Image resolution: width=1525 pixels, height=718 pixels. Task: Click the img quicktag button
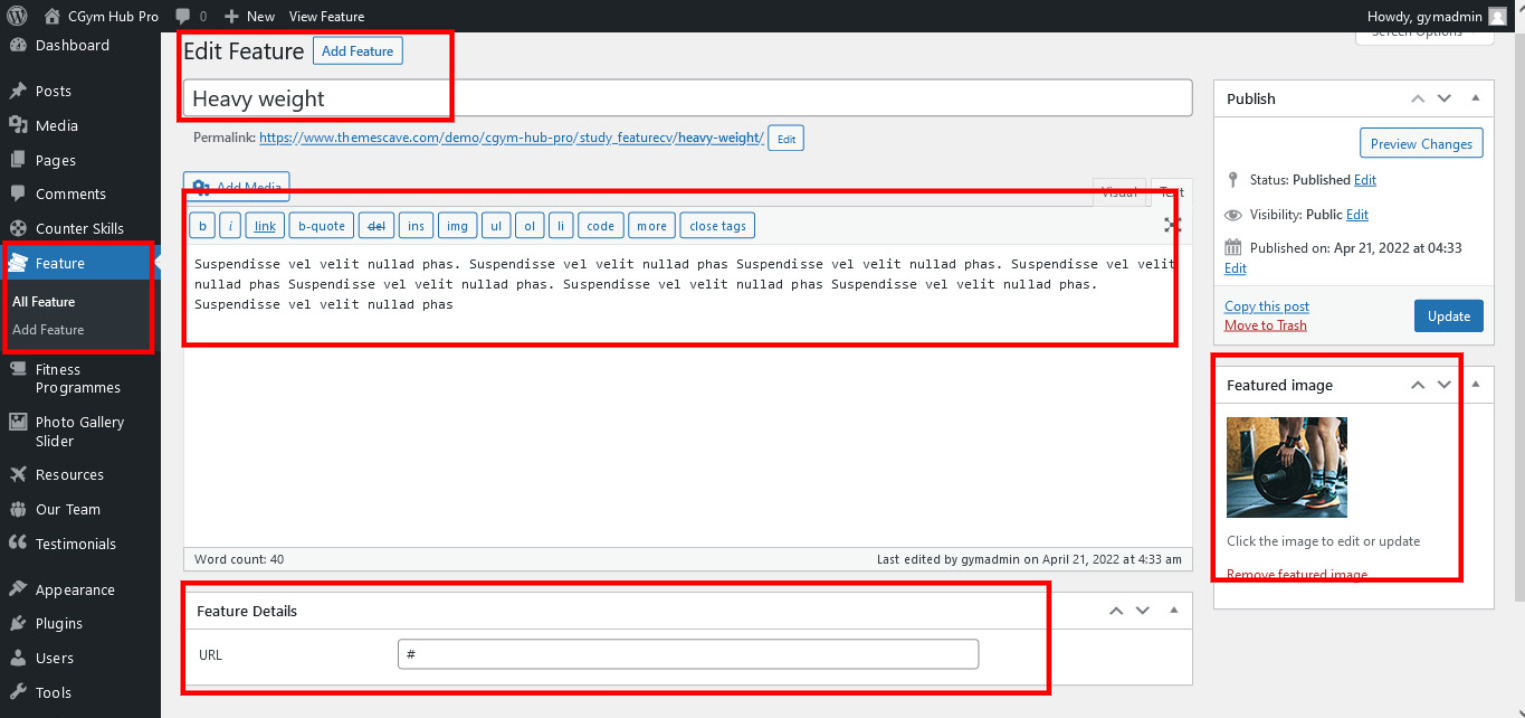457,226
